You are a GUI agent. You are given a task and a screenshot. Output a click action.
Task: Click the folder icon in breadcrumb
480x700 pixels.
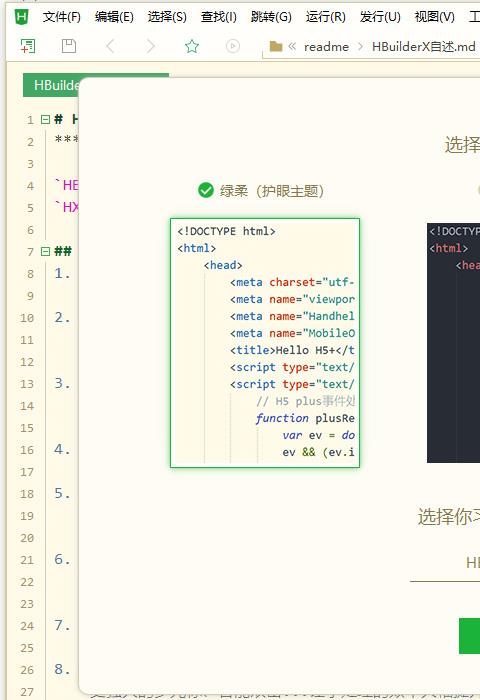(x=276, y=46)
